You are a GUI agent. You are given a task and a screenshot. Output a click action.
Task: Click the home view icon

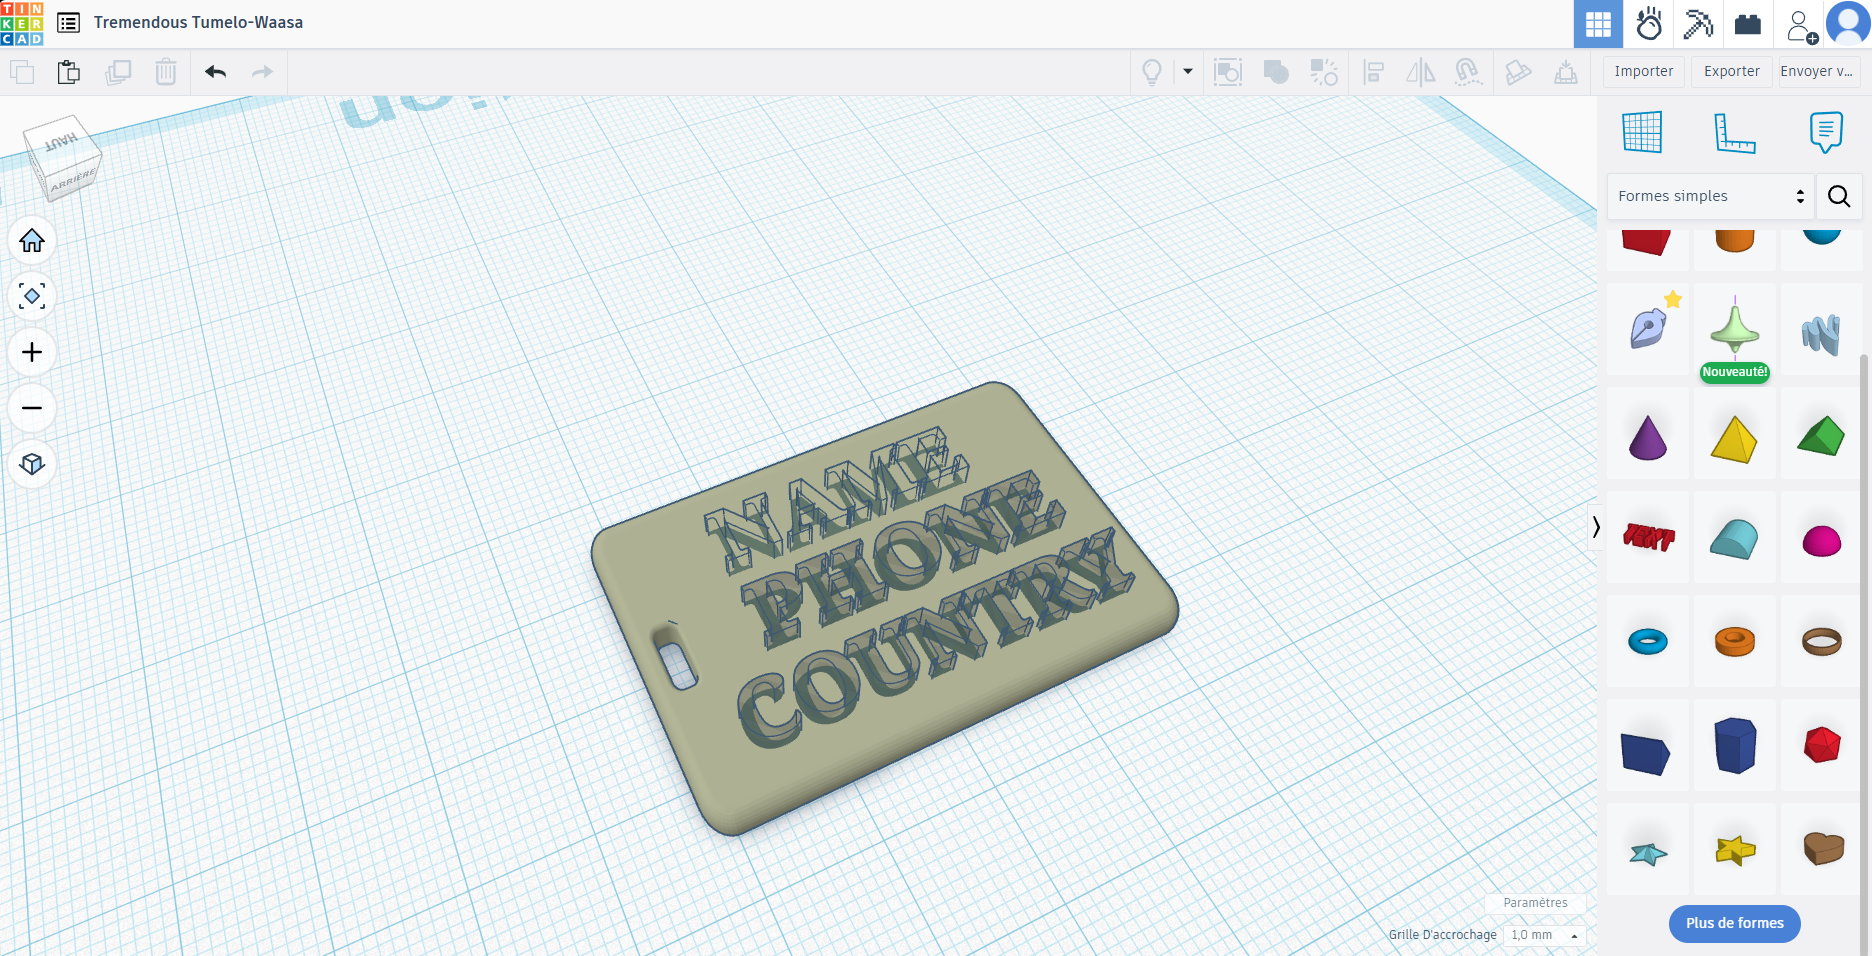(32, 241)
